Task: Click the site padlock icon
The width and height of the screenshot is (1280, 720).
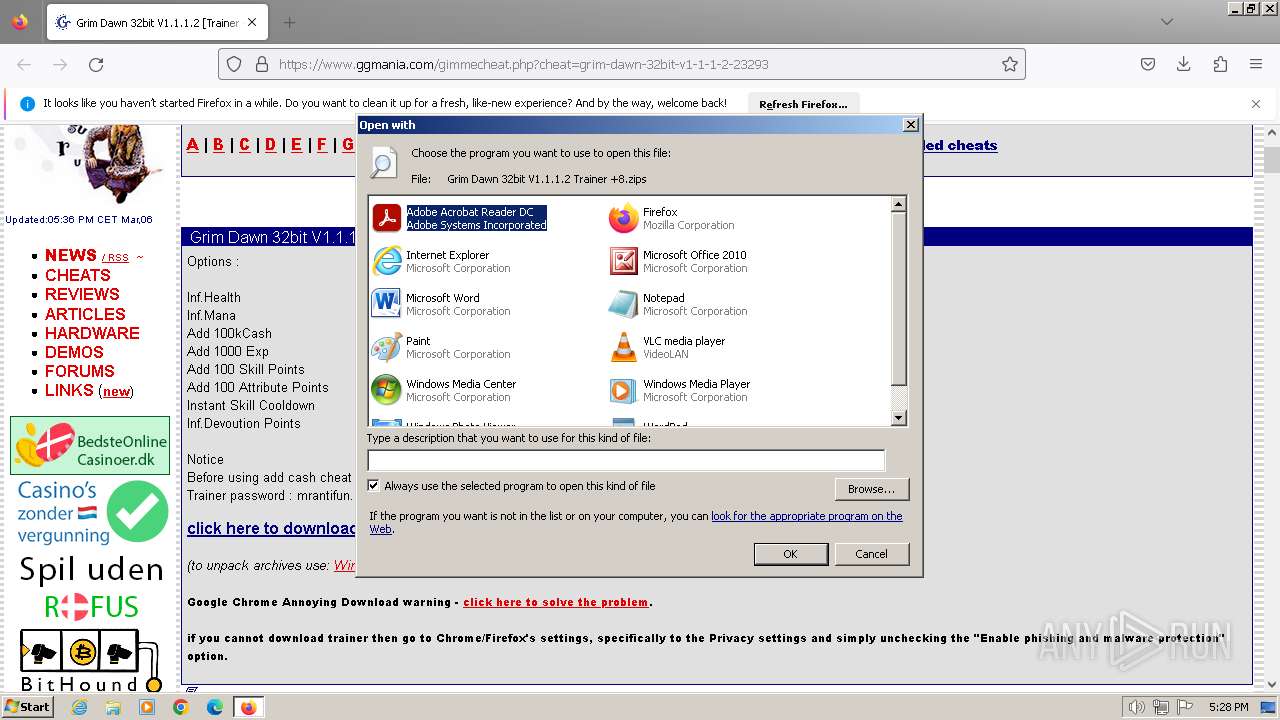Action: tap(262, 64)
